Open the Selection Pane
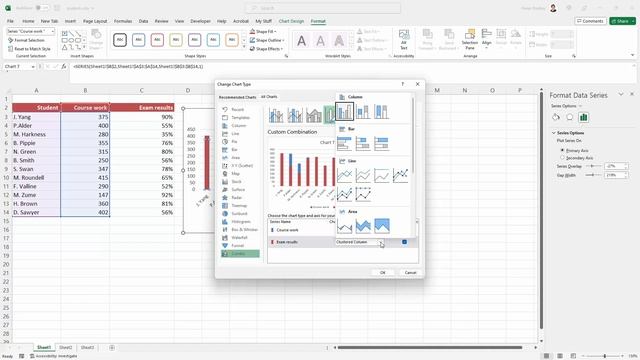This screenshot has height=360, width=640. (470, 40)
